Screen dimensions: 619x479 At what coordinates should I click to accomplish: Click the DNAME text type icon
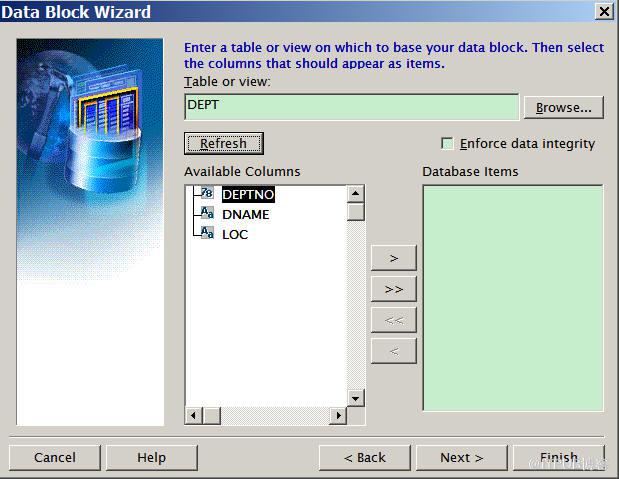tap(207, 213)
